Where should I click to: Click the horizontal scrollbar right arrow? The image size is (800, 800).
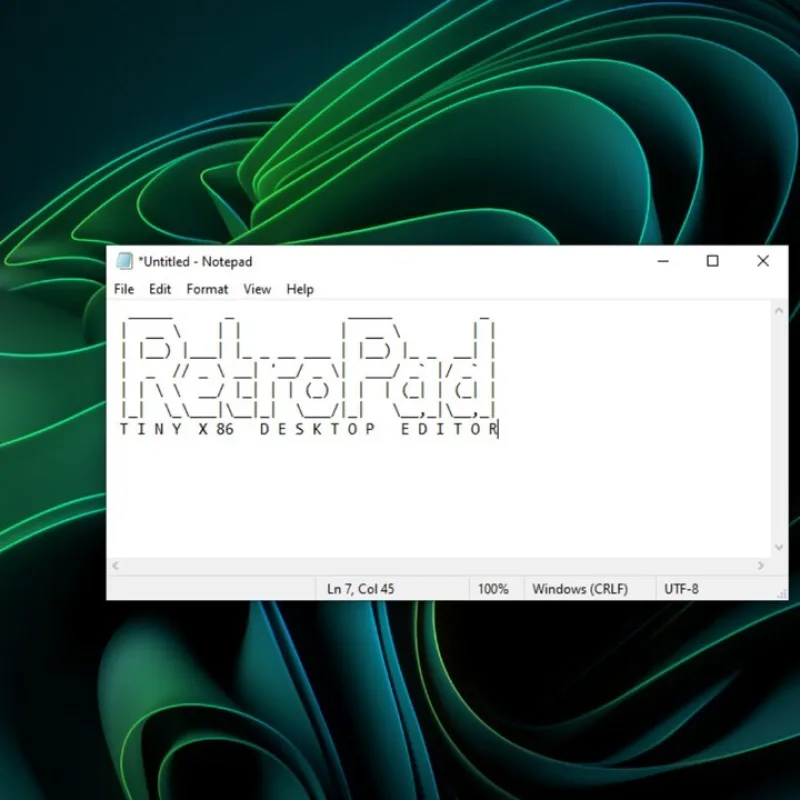click(761, 565)
